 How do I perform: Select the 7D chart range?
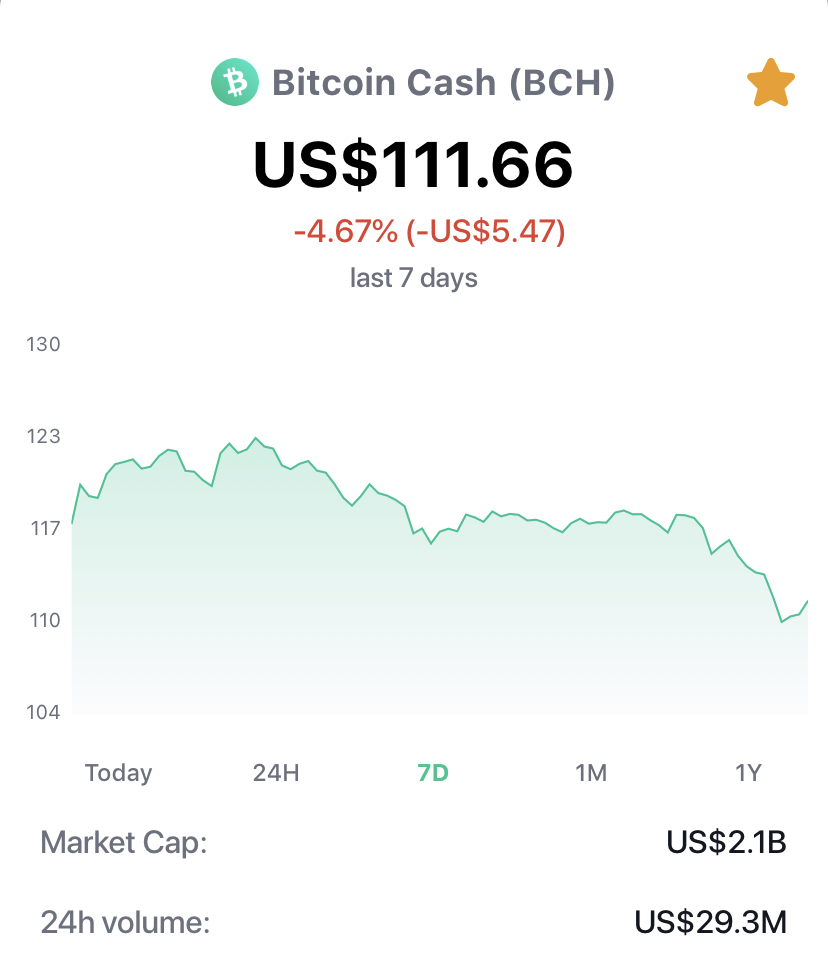433,773
